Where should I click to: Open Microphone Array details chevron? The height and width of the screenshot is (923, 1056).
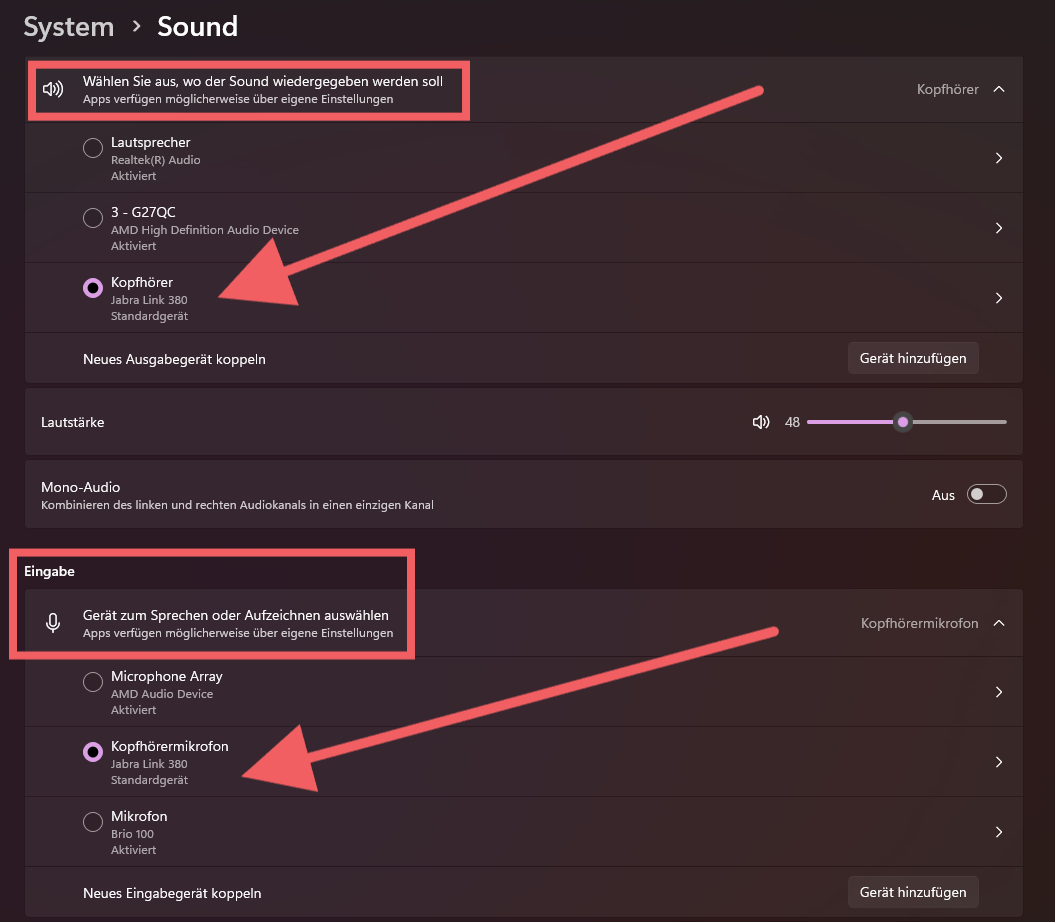pos(998,692)
